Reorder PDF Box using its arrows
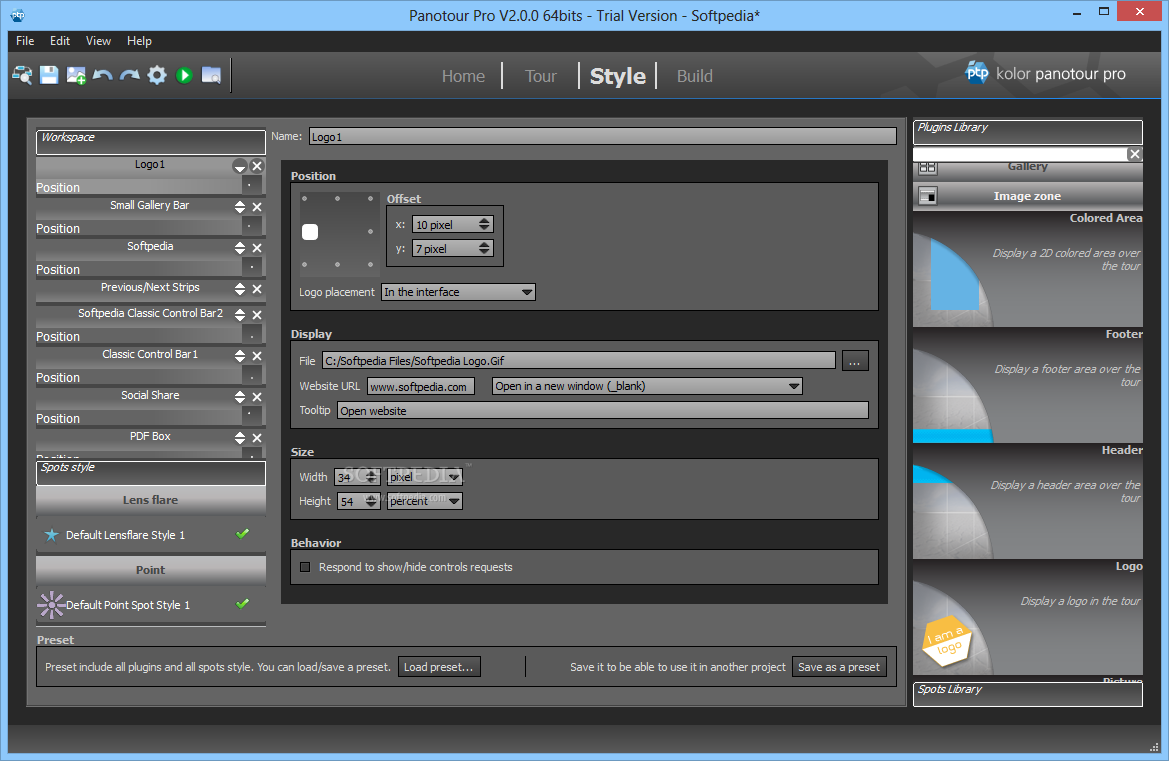1169x761 pixels. 239,438
